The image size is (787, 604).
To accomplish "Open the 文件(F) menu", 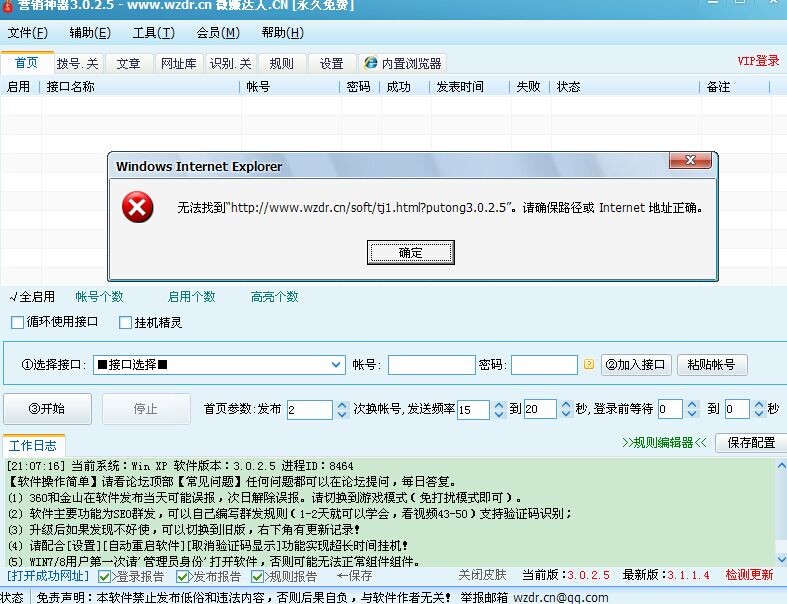I will 28,33.
